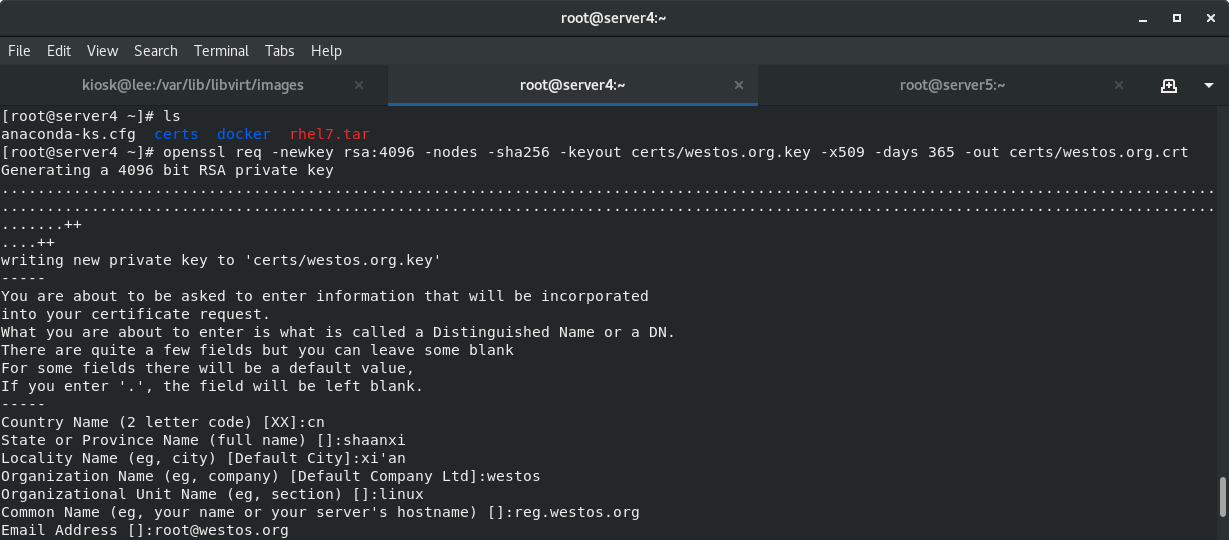Screen dimensions: 1229x540
Task: Click the new tab icon
Action: (x=1168, y=85)
